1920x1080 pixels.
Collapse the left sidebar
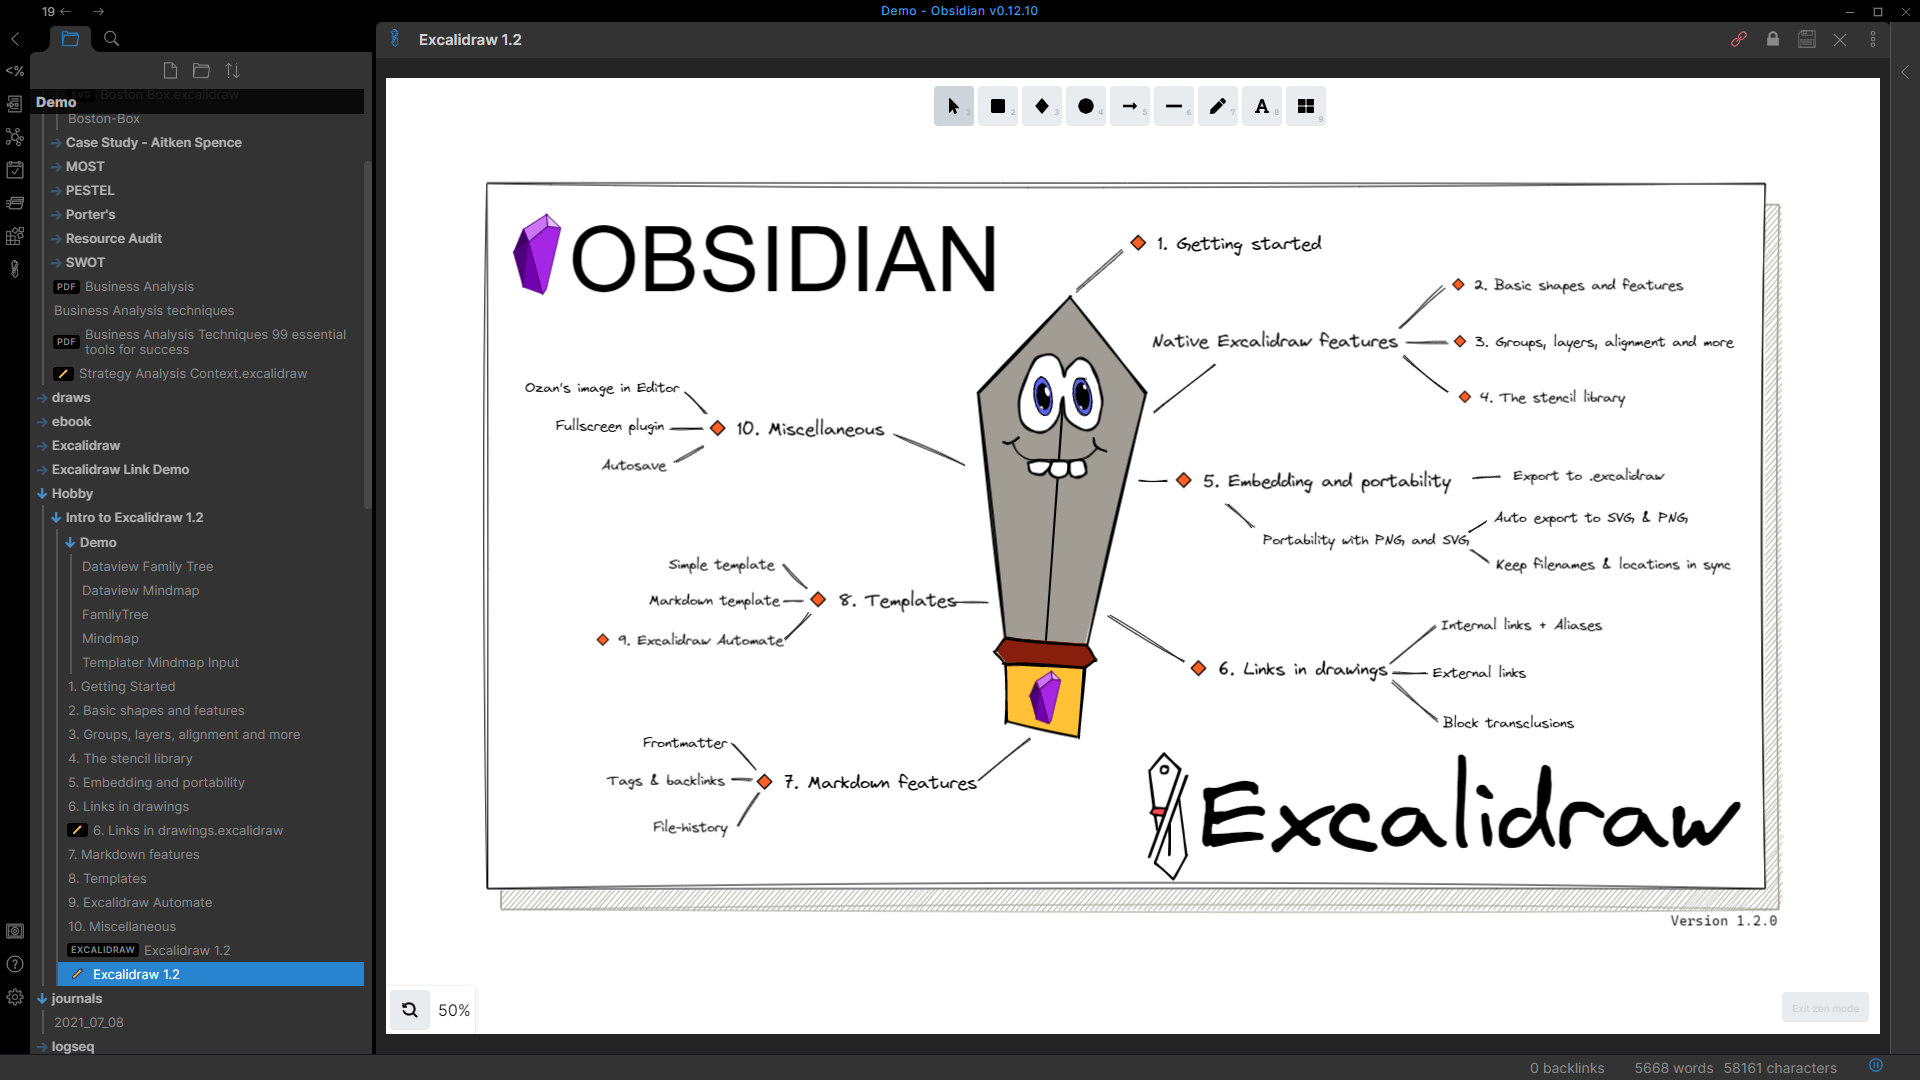[x=15, y=39]
